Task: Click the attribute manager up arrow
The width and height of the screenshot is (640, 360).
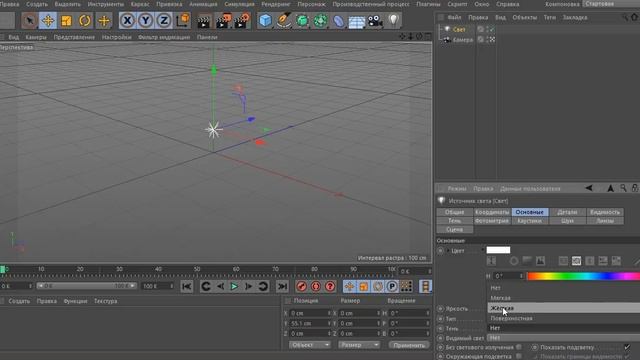Action: [611, 188]
